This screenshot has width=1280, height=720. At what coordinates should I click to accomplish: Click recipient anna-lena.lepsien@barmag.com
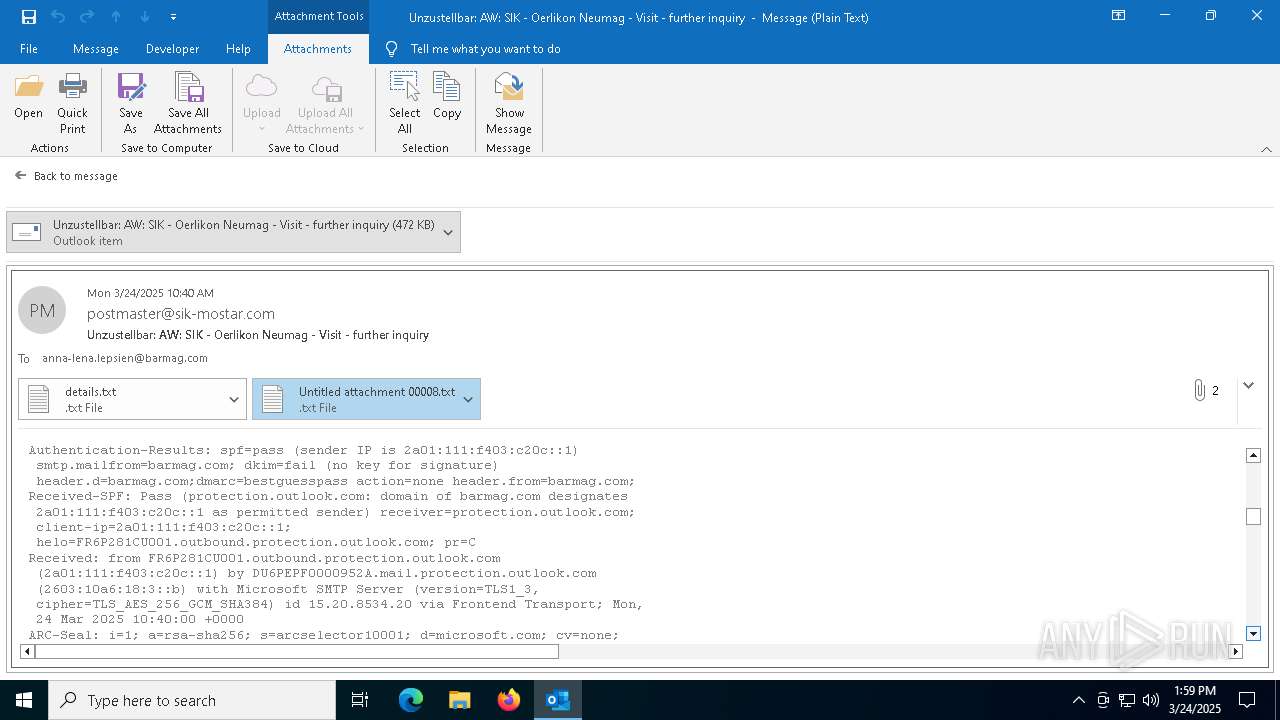(125, 358)
